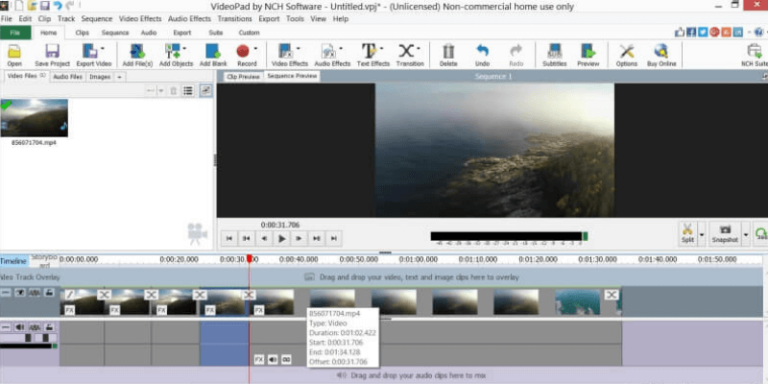Open the Sequence menu in the menu bar
This screenshot has height=384, width=768.
pyautogui.click(x=96, y=19)
